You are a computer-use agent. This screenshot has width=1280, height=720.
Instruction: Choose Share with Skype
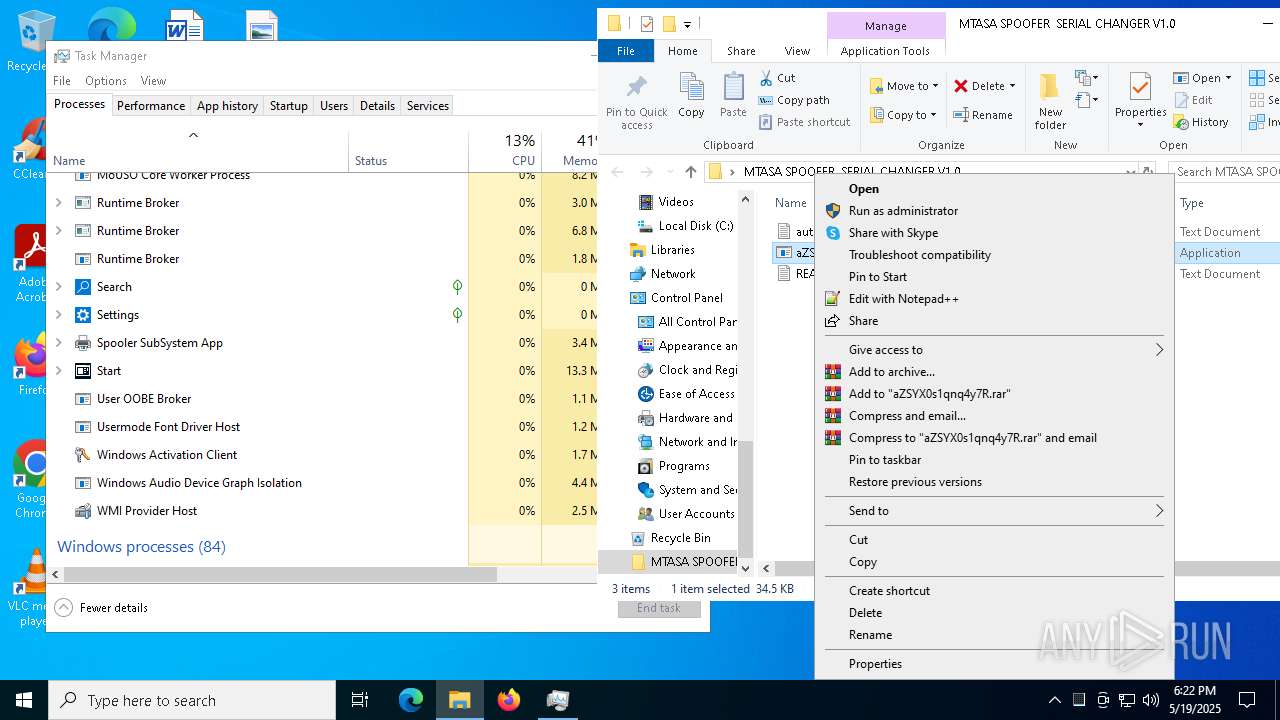pyautogui.click(x=893, y=233)
